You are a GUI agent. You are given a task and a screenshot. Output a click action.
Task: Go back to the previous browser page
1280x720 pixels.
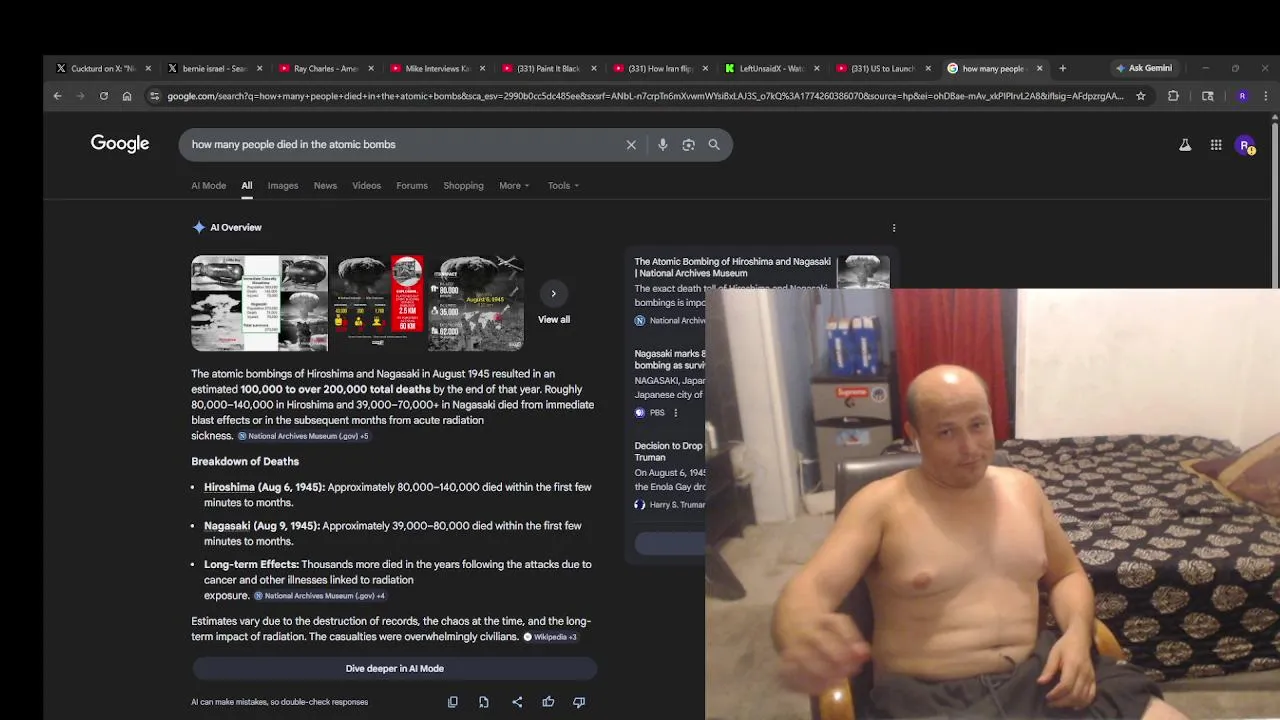[x=57, y=96]
